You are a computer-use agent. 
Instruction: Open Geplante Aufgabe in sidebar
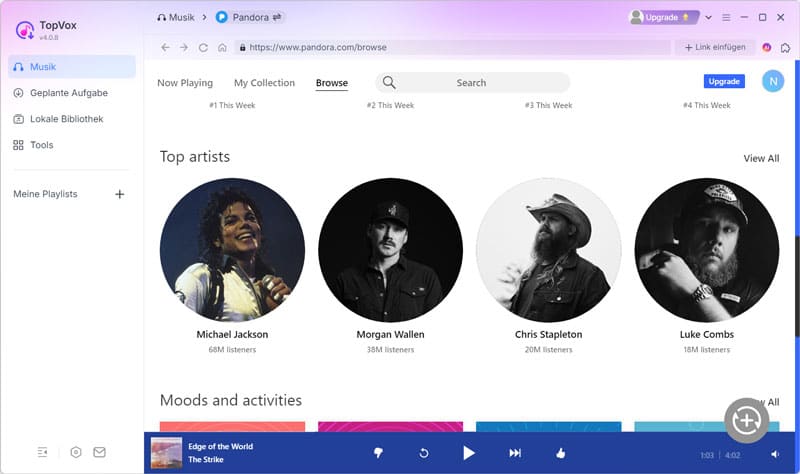71,93
